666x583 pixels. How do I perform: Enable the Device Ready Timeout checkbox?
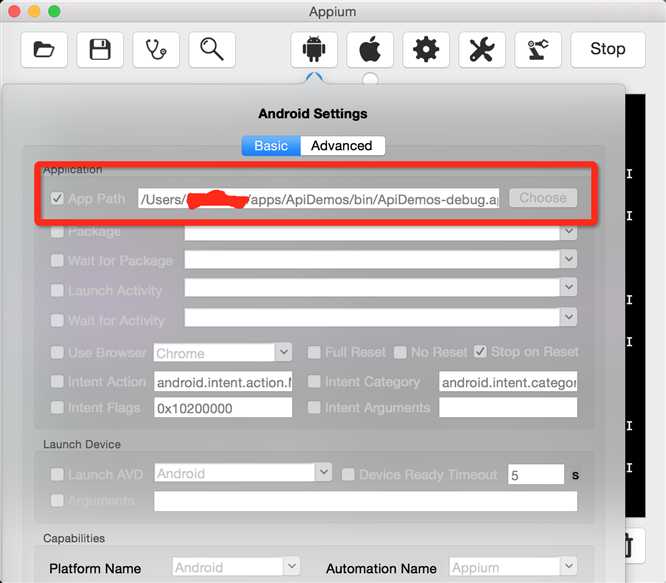348,474
